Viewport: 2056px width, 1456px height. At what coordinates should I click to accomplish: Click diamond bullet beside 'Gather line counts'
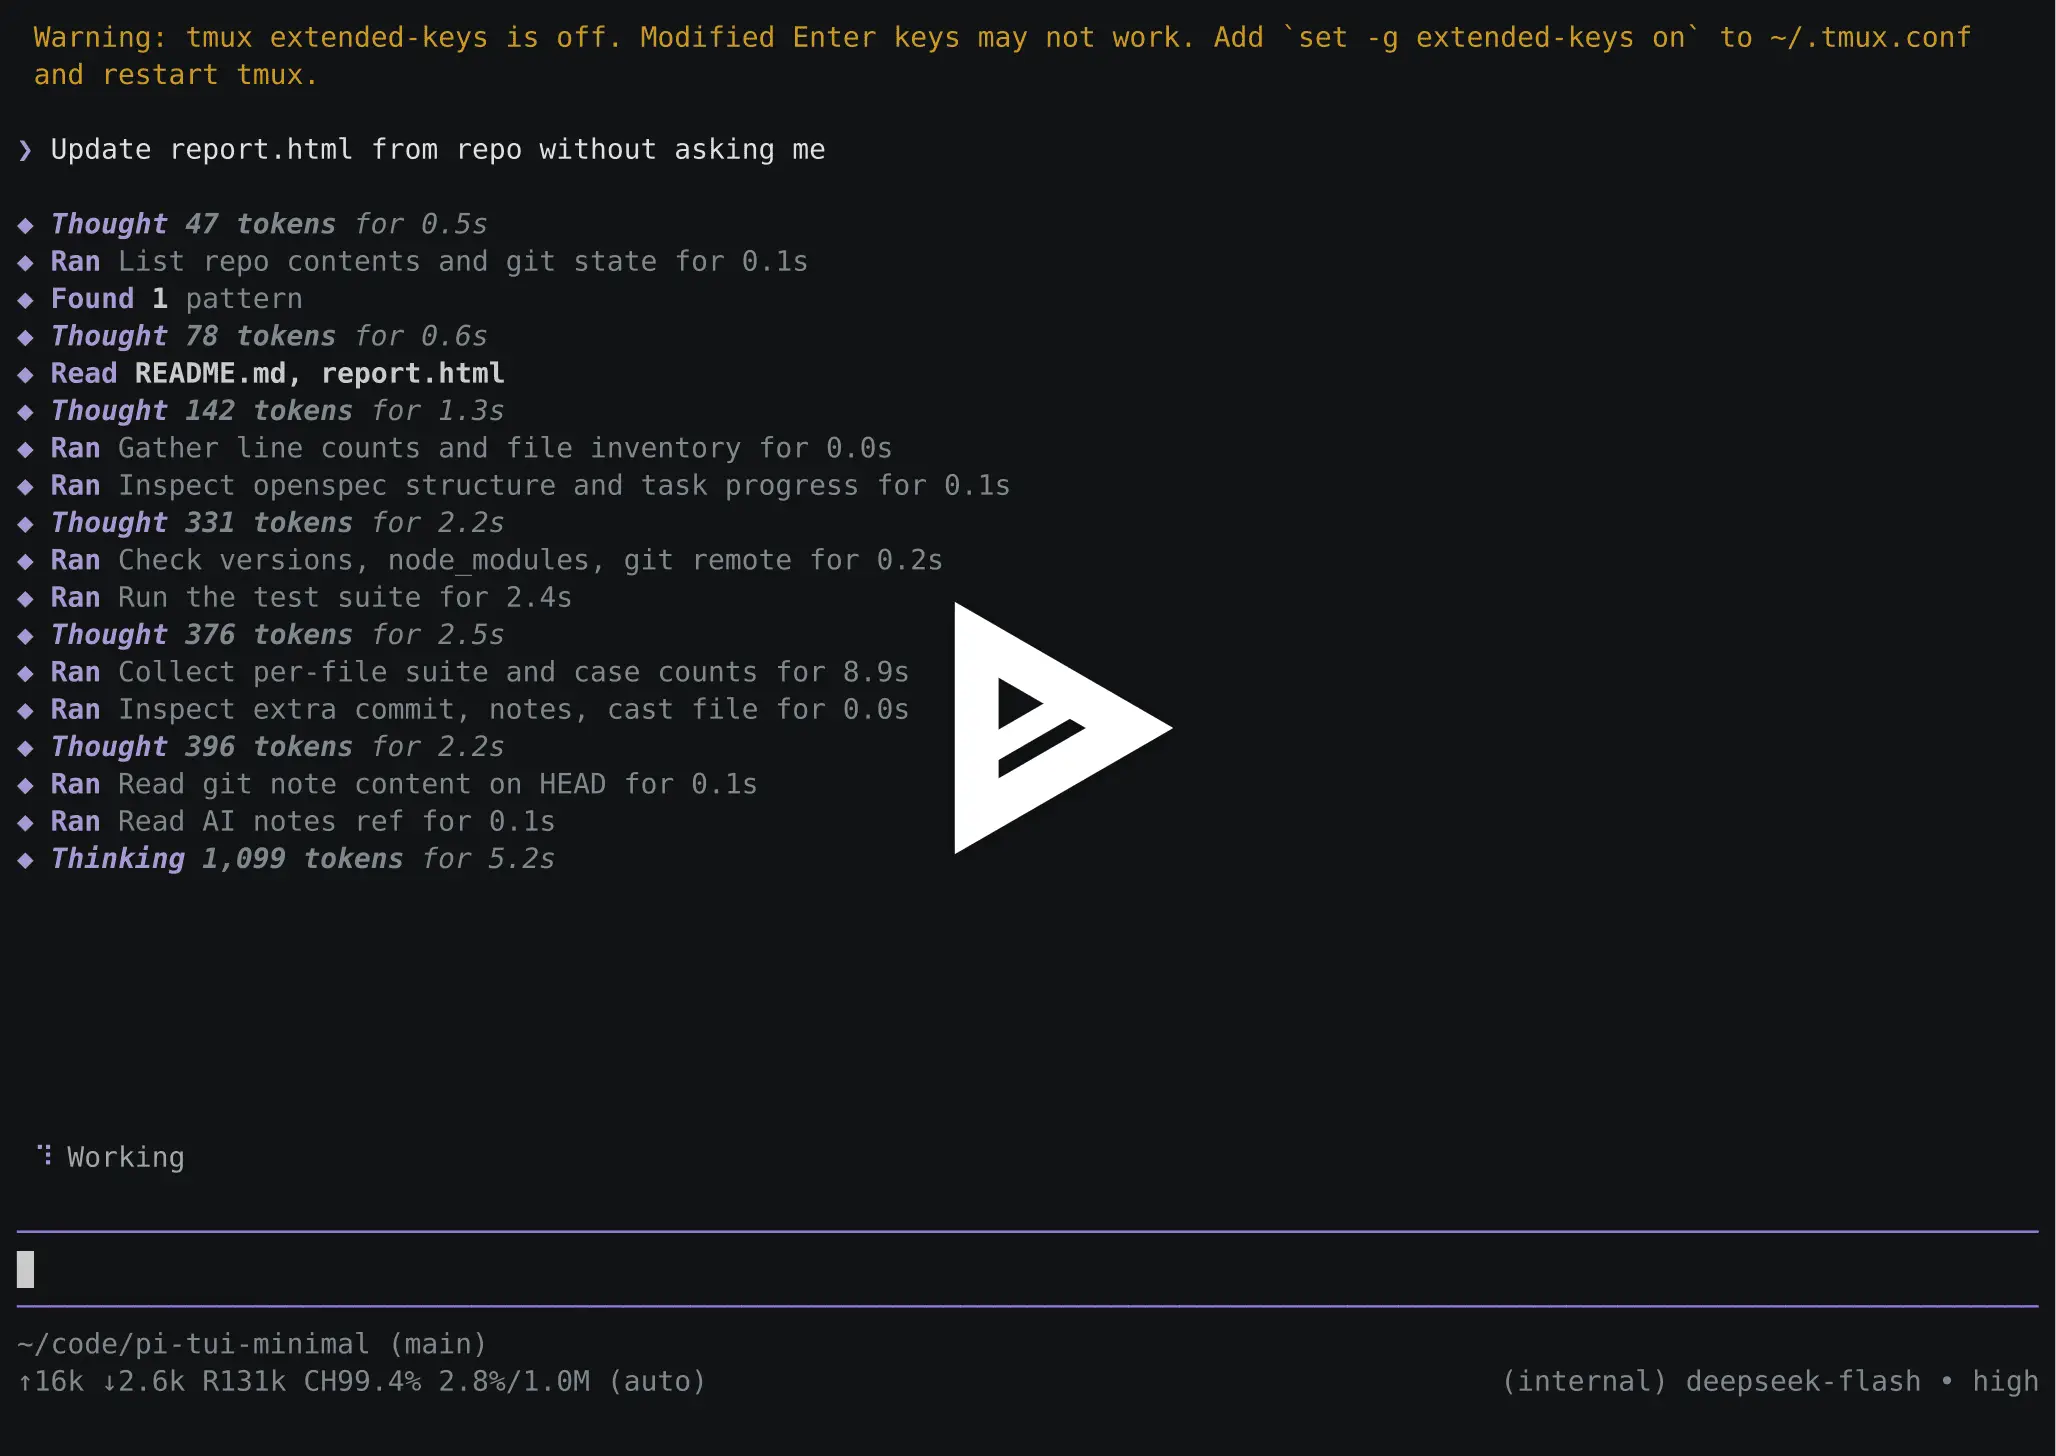(26, 449)
